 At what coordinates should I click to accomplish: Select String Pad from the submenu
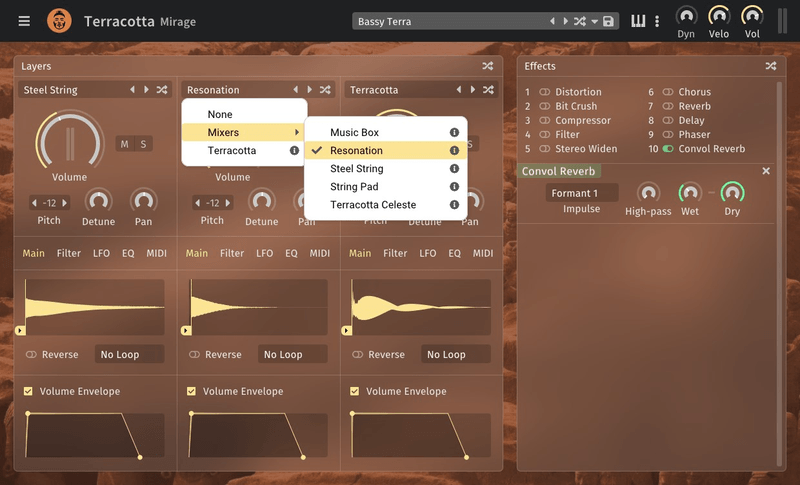[x=356, y=187]
